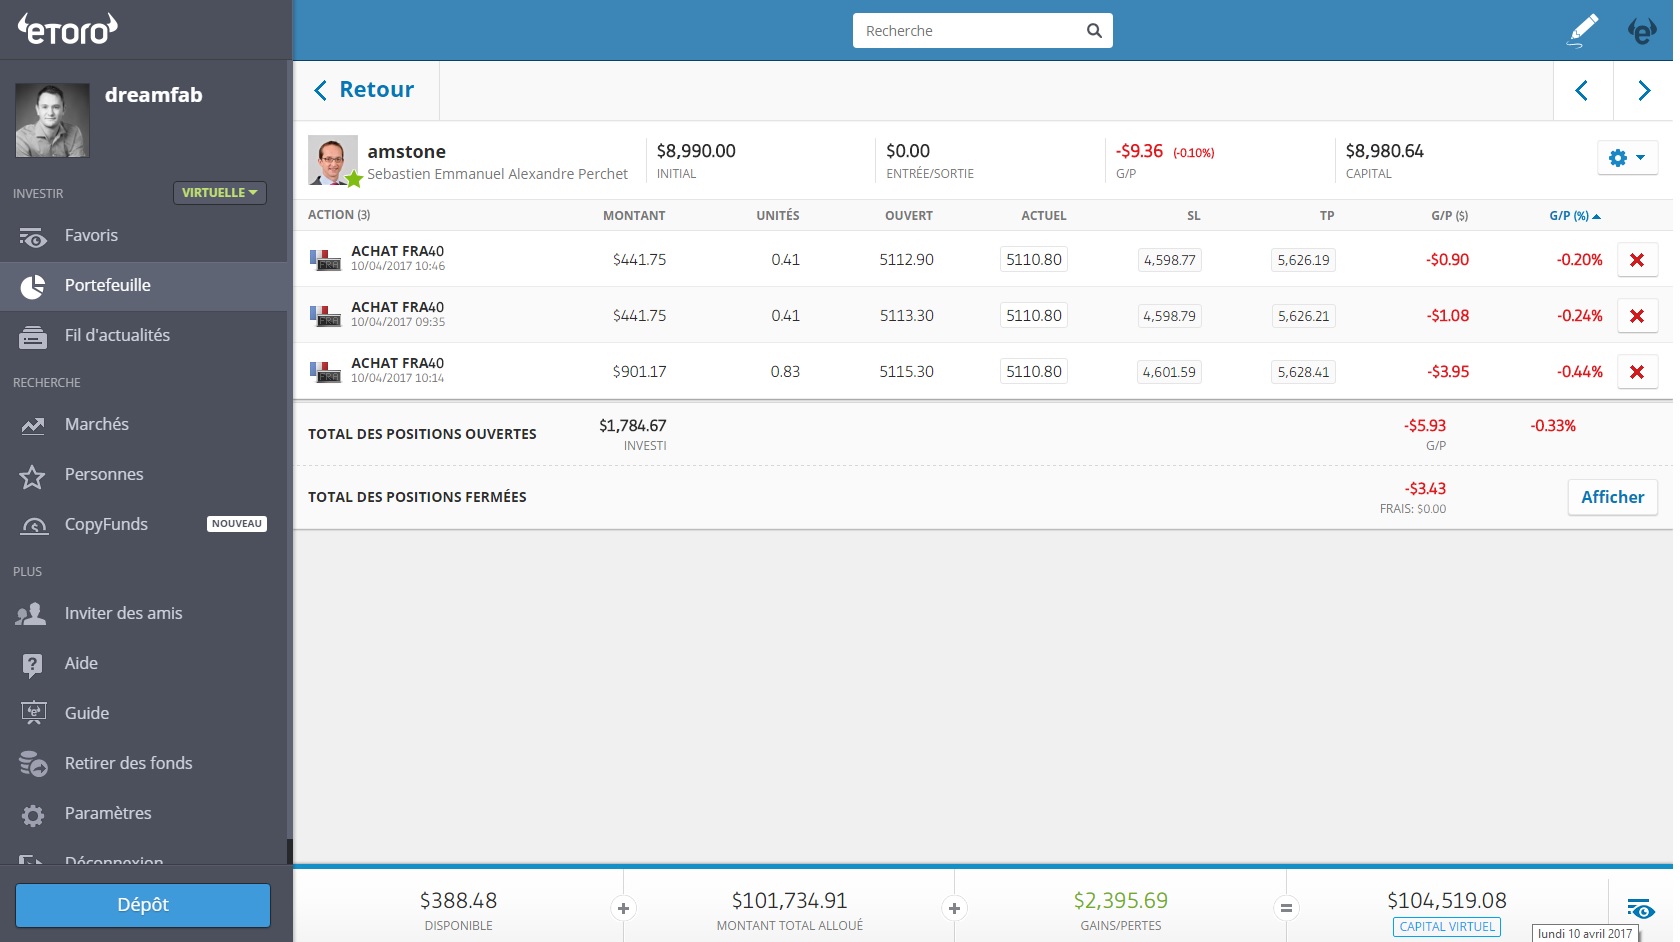Click the Dépôt button
Screen dimensions: 1680x942
[x=143, y=905]
